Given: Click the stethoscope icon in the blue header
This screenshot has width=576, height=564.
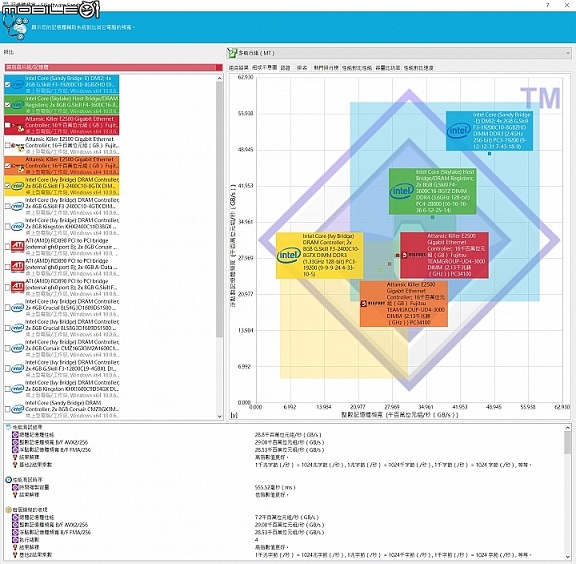Looking at the screenshot, I should click(15, 27).
